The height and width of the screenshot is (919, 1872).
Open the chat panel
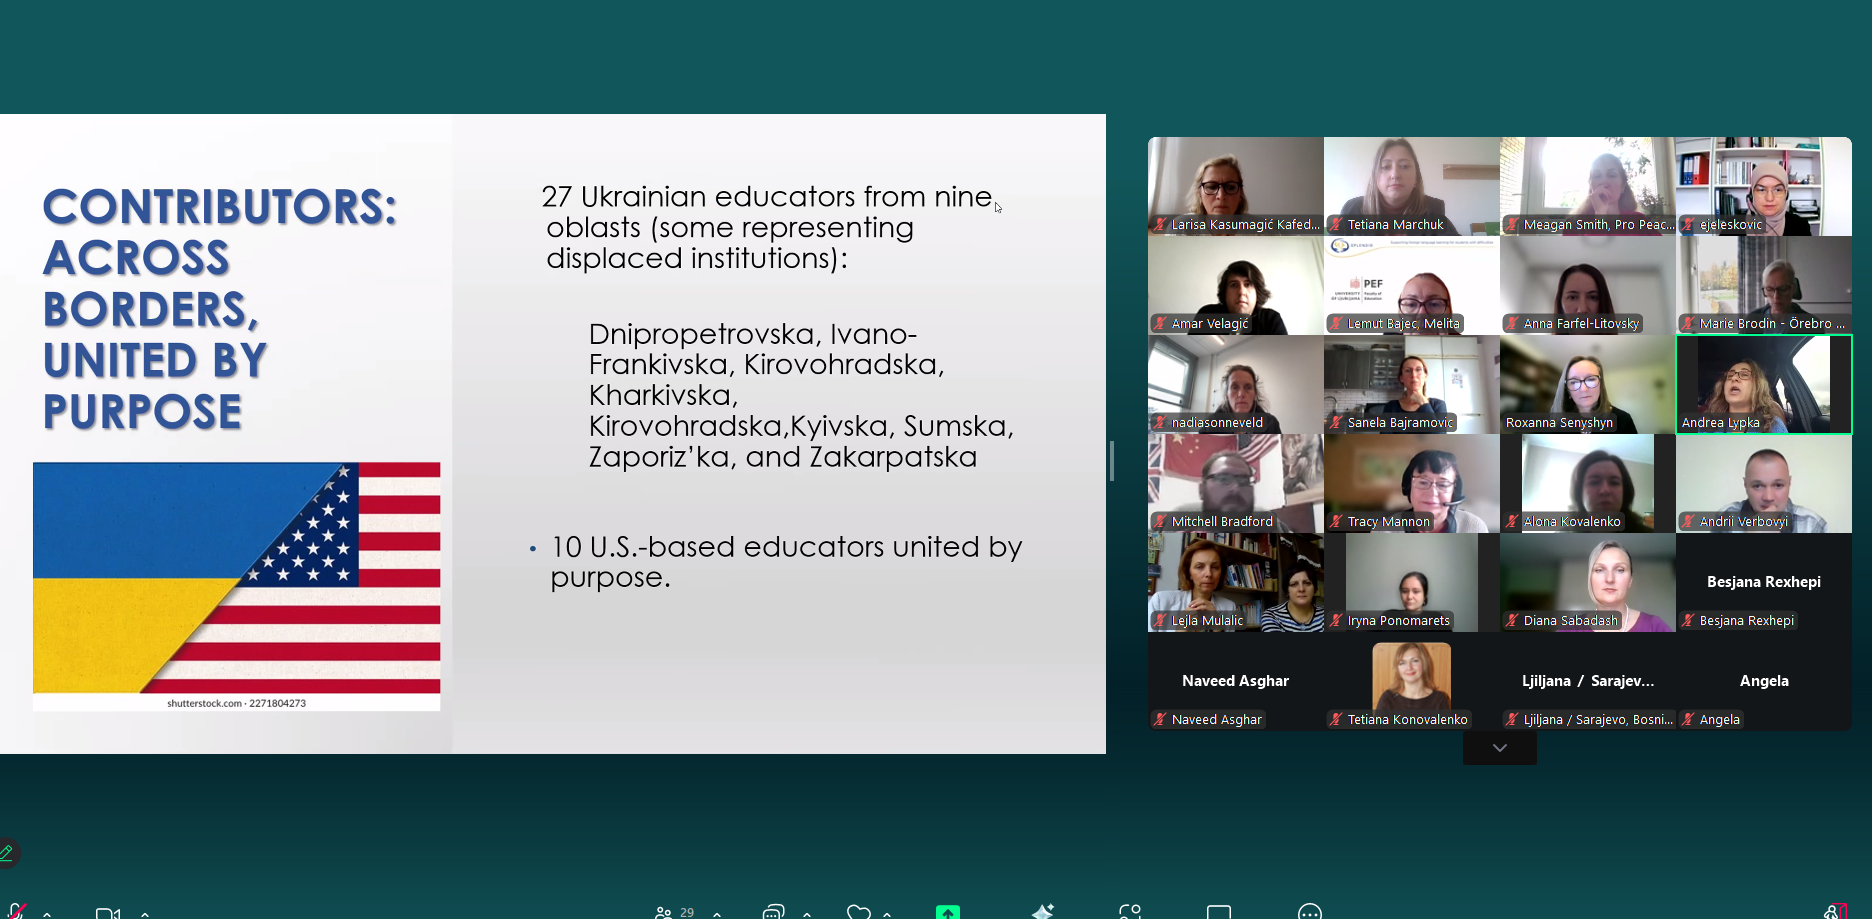click(773, 912)
